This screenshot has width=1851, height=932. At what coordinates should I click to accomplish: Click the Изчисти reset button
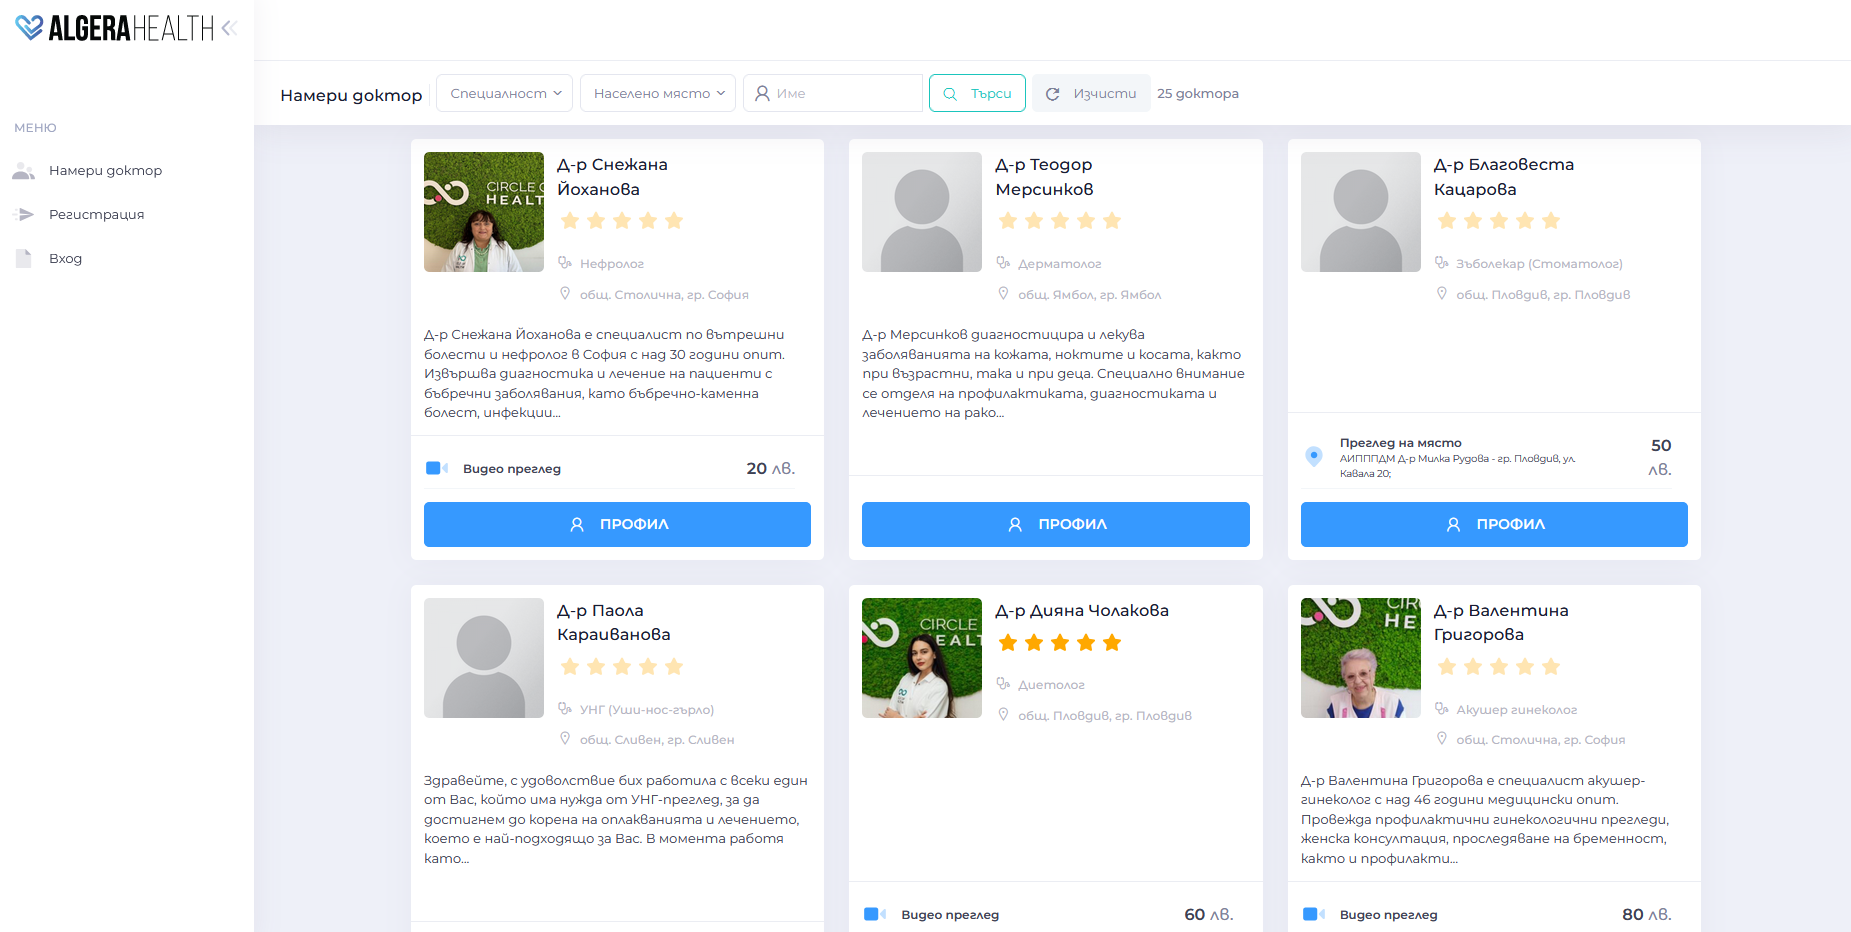[x=1091, y=93]
